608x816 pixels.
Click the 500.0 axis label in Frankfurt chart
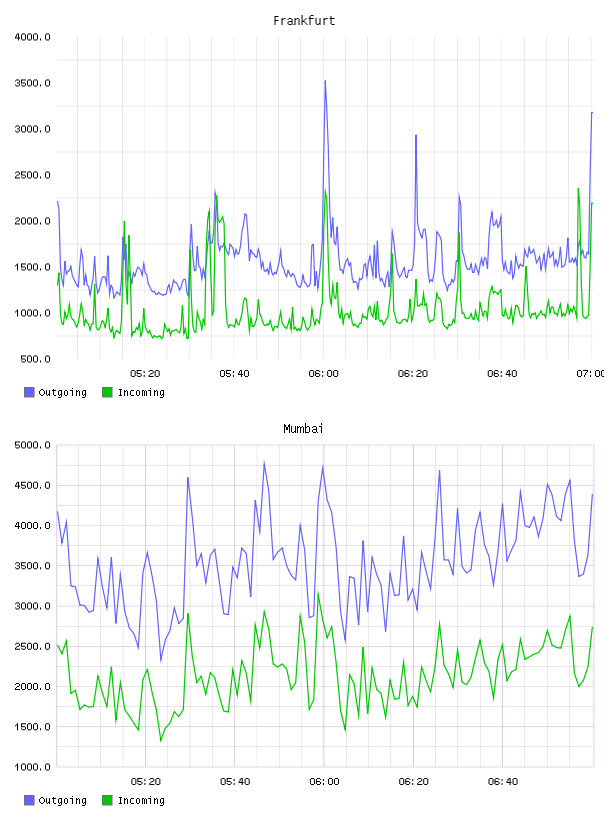point(35,359)
